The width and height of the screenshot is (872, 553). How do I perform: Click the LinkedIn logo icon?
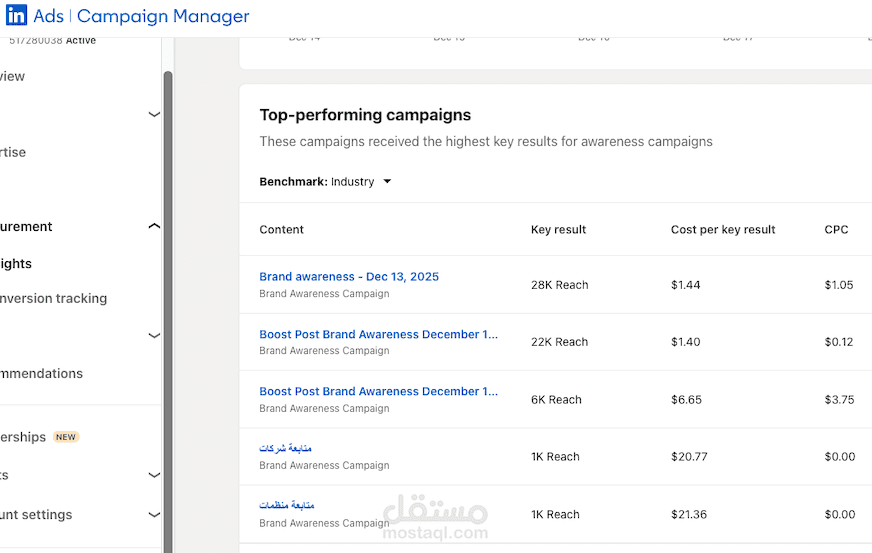coord(17,16)
